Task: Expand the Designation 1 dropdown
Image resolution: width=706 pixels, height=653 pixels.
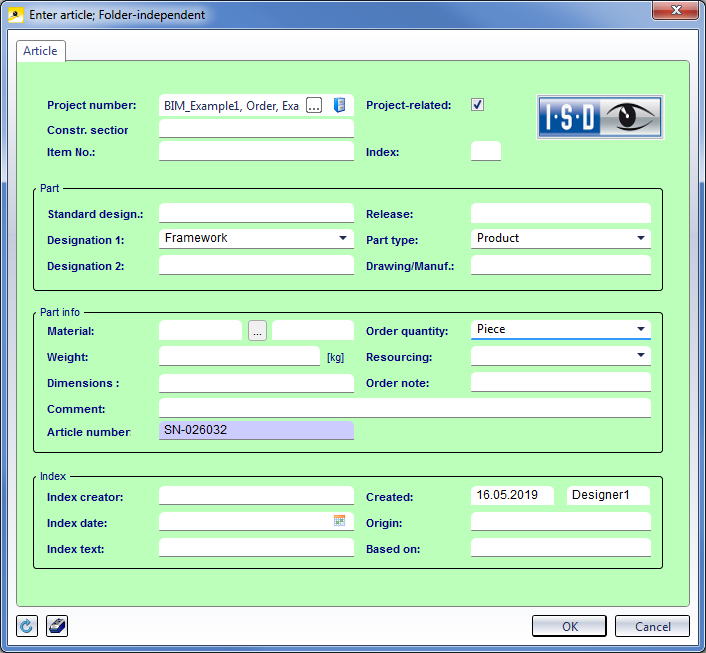Action: click(343, 238)
